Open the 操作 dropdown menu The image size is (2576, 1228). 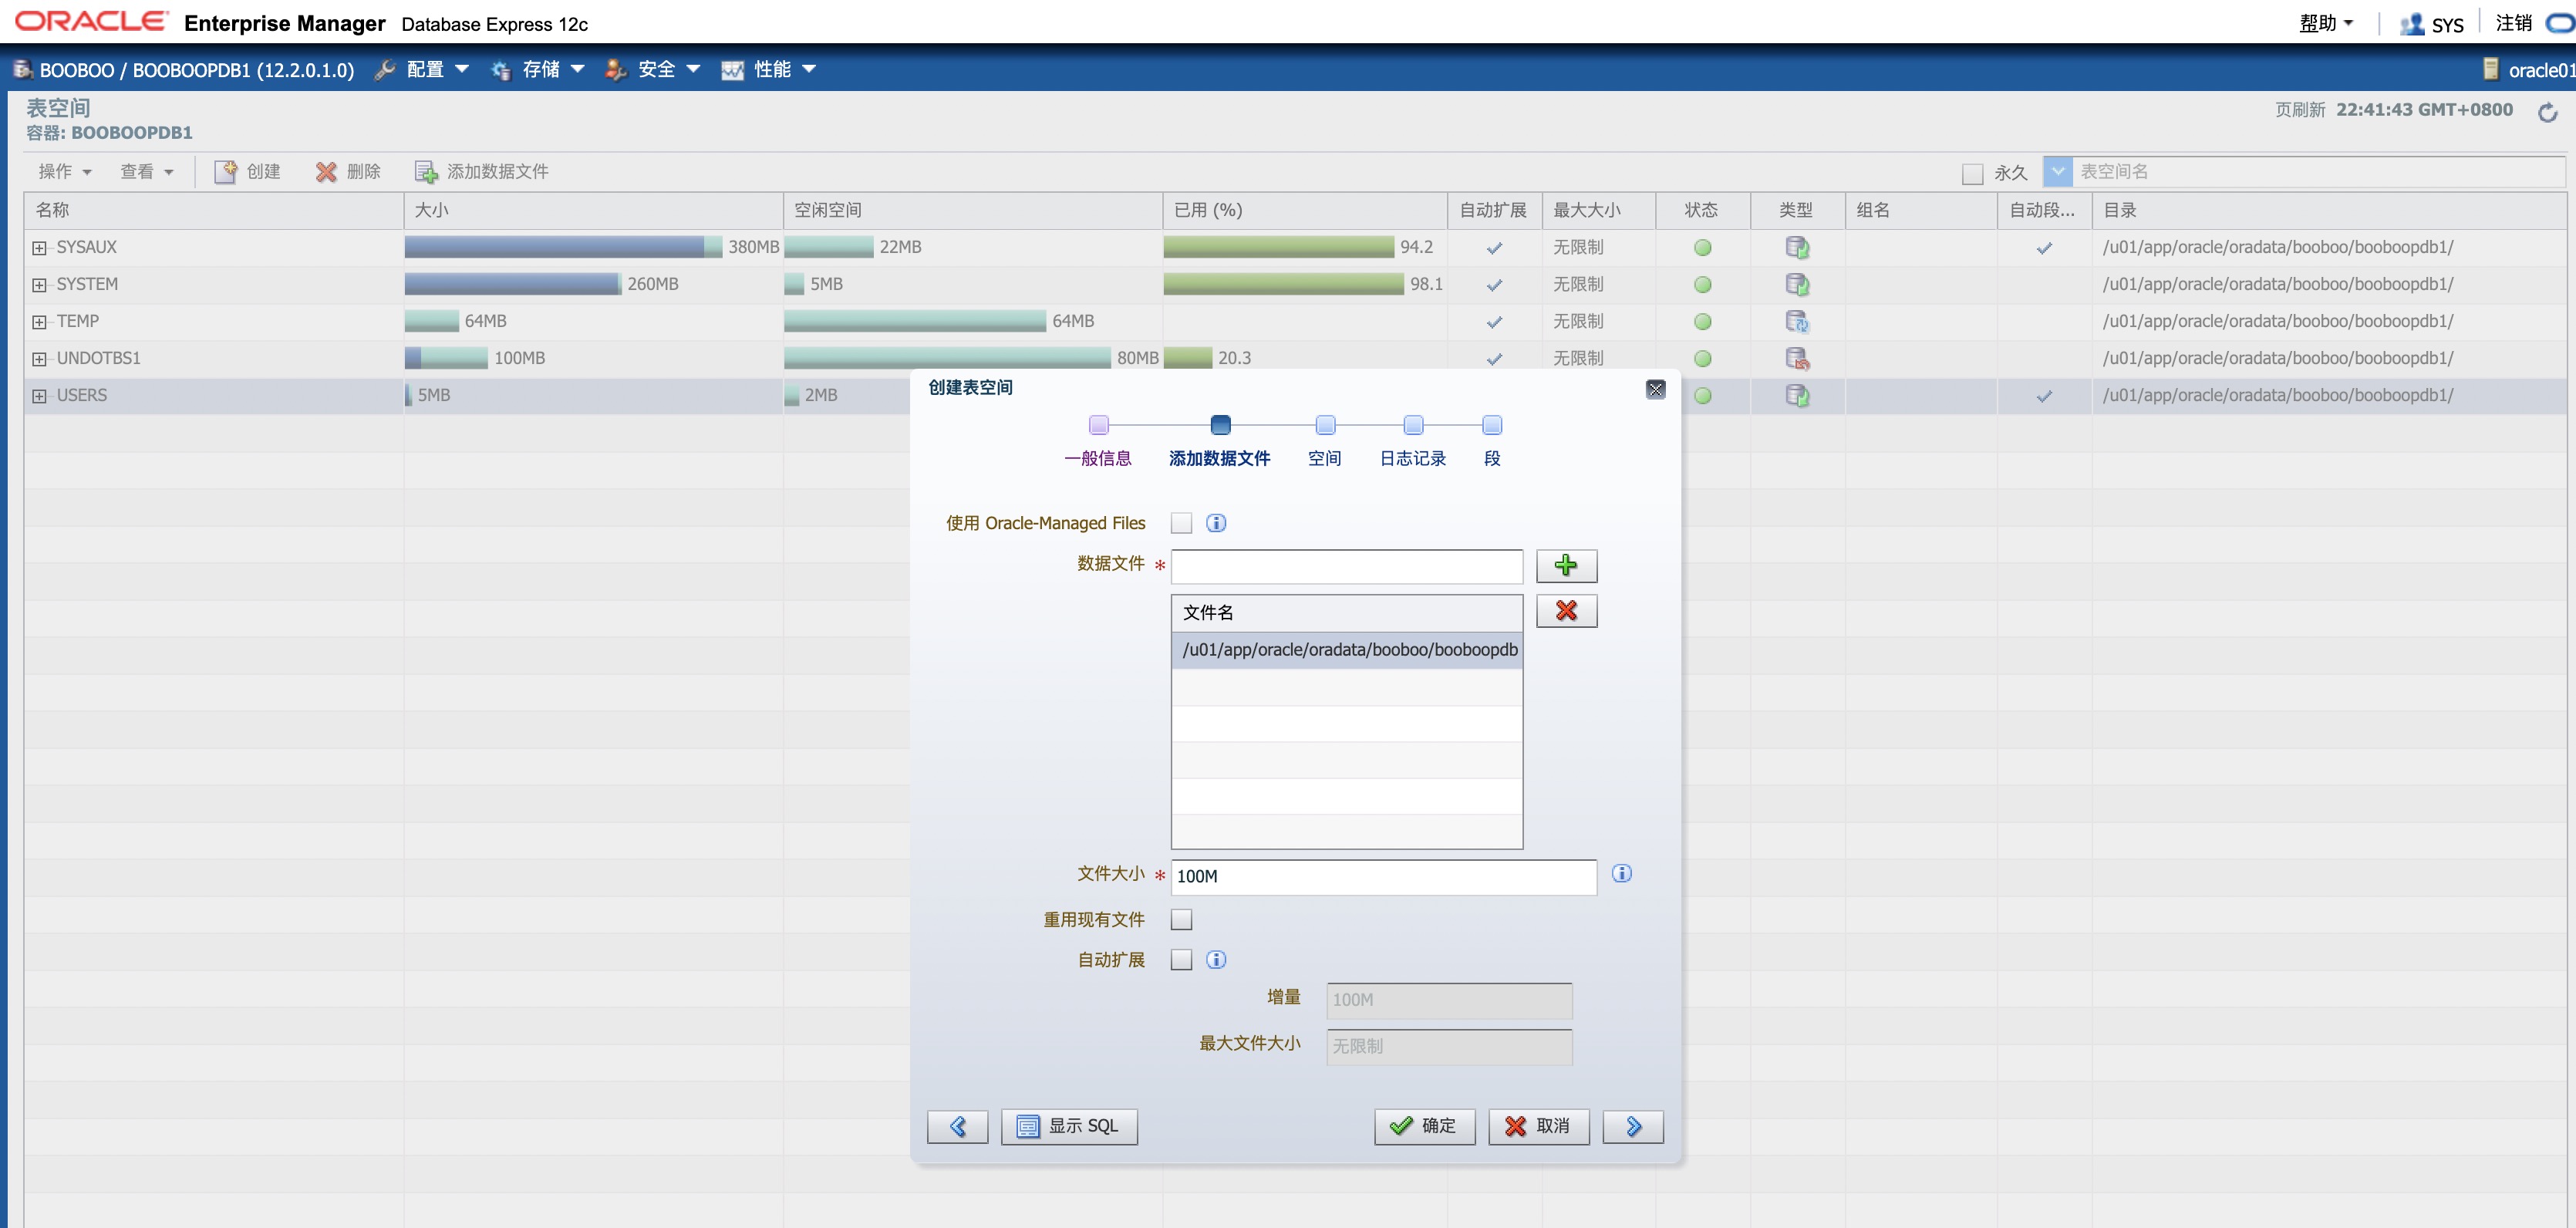pos(64,172)
